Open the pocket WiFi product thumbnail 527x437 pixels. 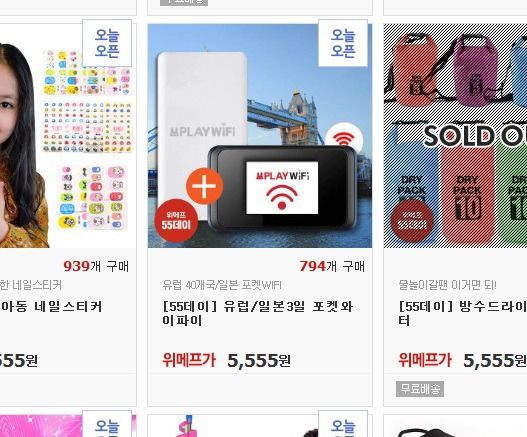260,136
